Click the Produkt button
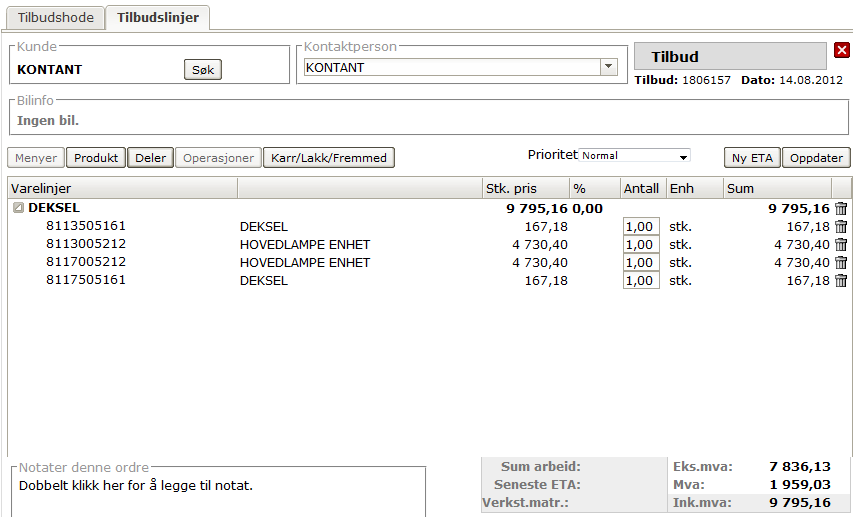The width and height of the screenshot is (853, 517). coord(96,158)
